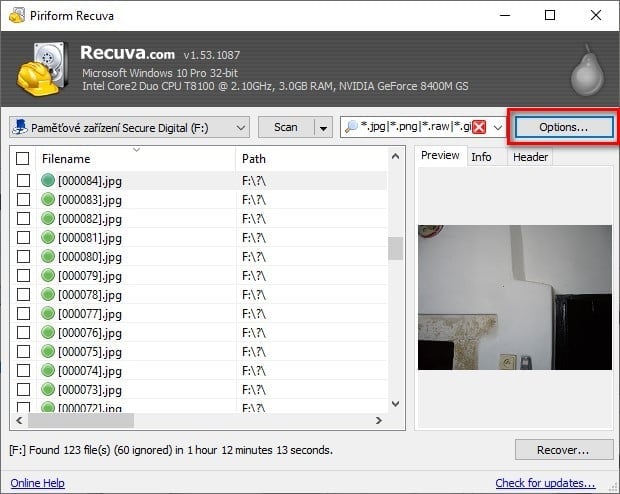Click the file list scroll down arrow
The width and height of the screenshot is (620, 494).
[x=395, y=404]
